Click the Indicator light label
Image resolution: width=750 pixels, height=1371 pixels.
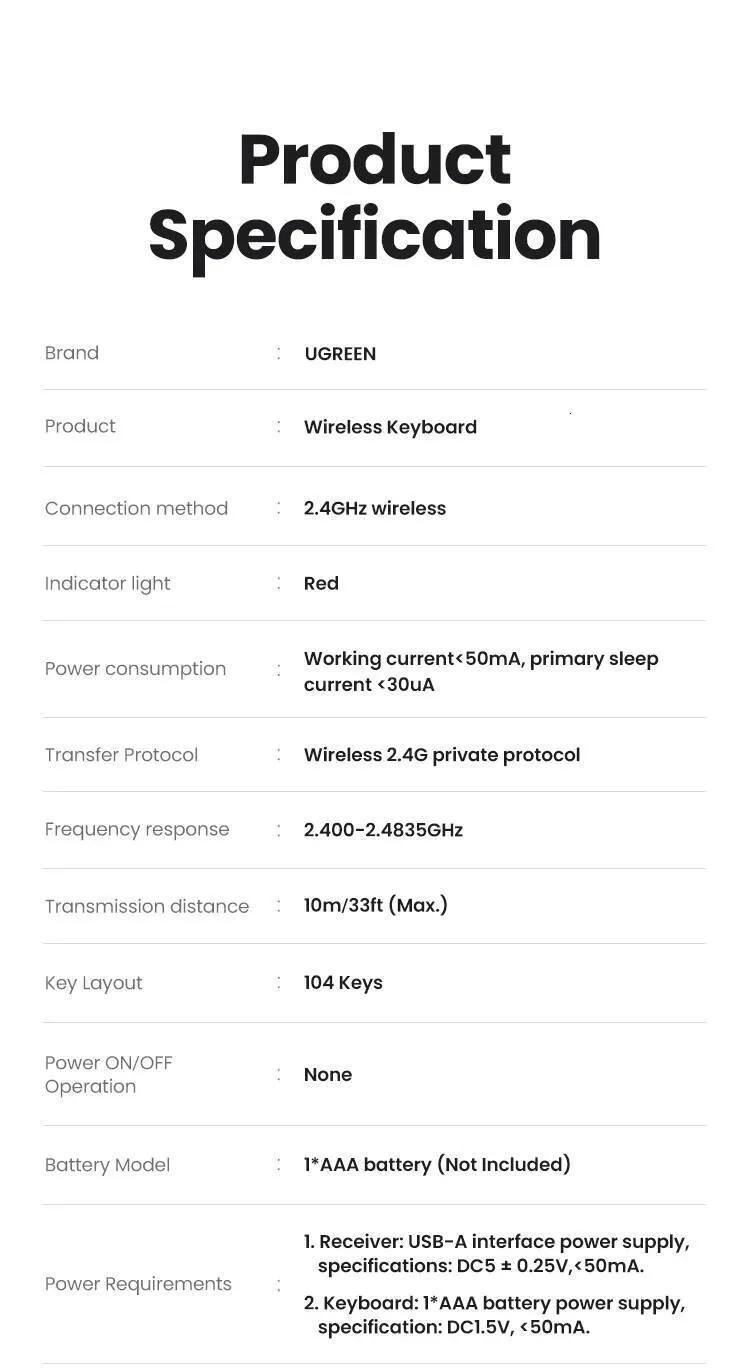coord(107,583)
